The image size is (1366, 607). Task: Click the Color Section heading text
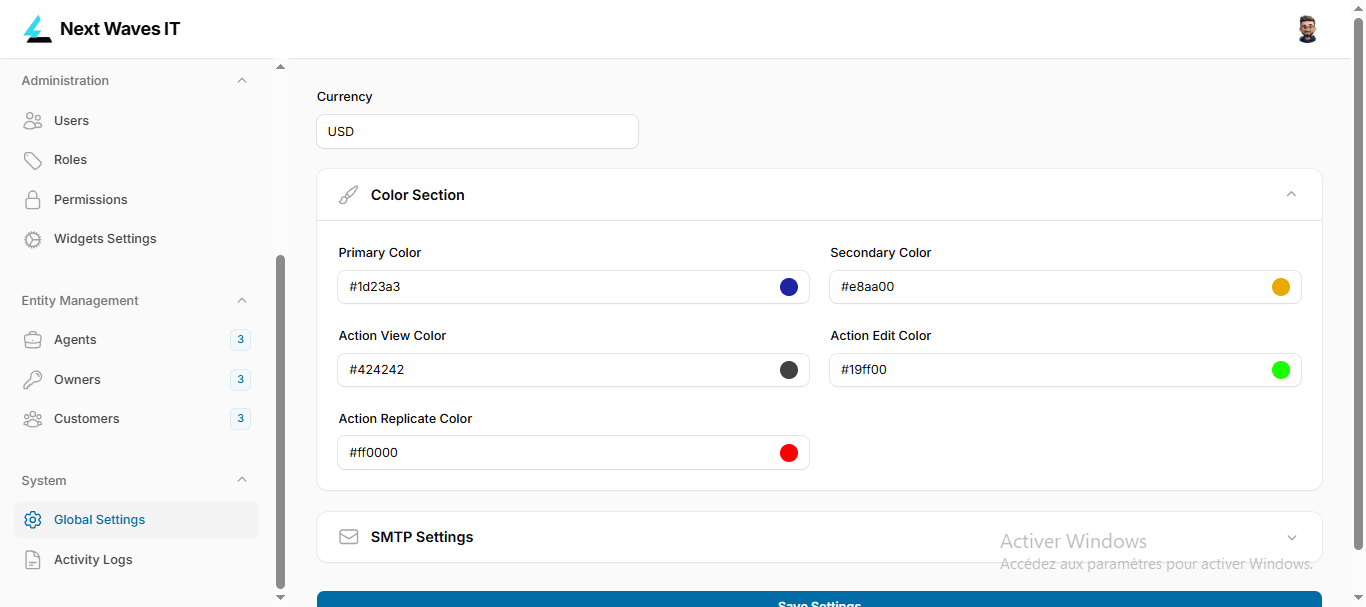tap(418, 195)
